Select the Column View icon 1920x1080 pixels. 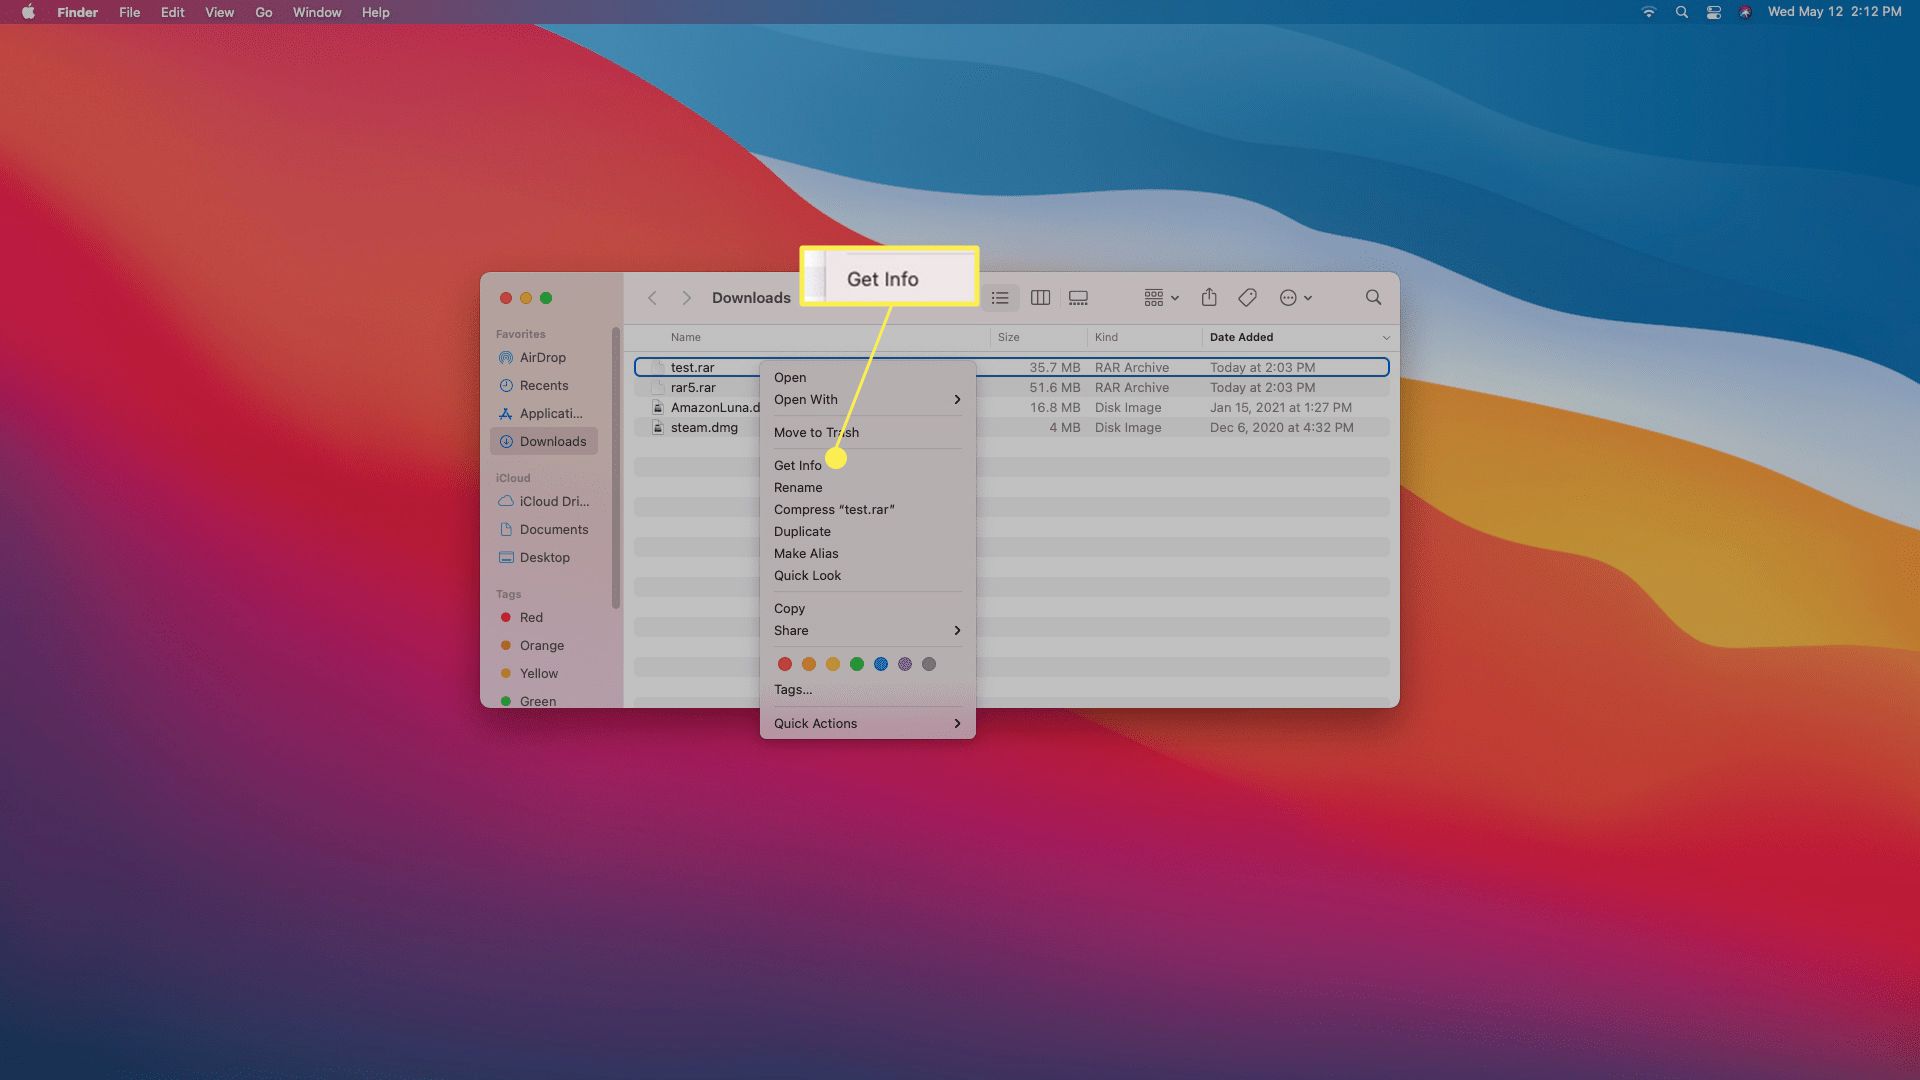(1042, 298)
